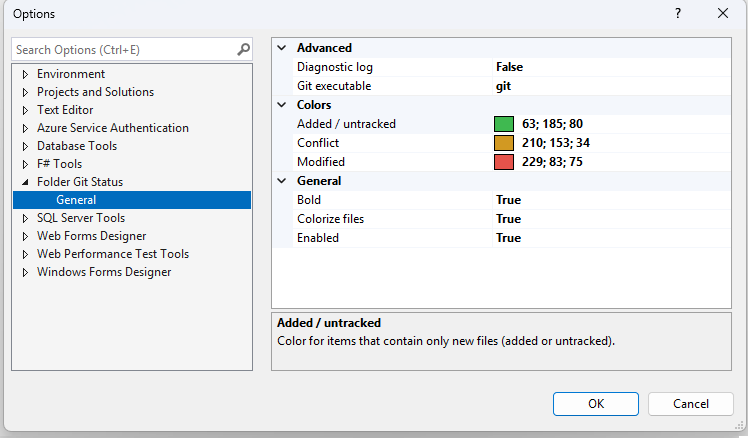
Task: Expand the Environment tree node
Action: click(x=25, y=74)
